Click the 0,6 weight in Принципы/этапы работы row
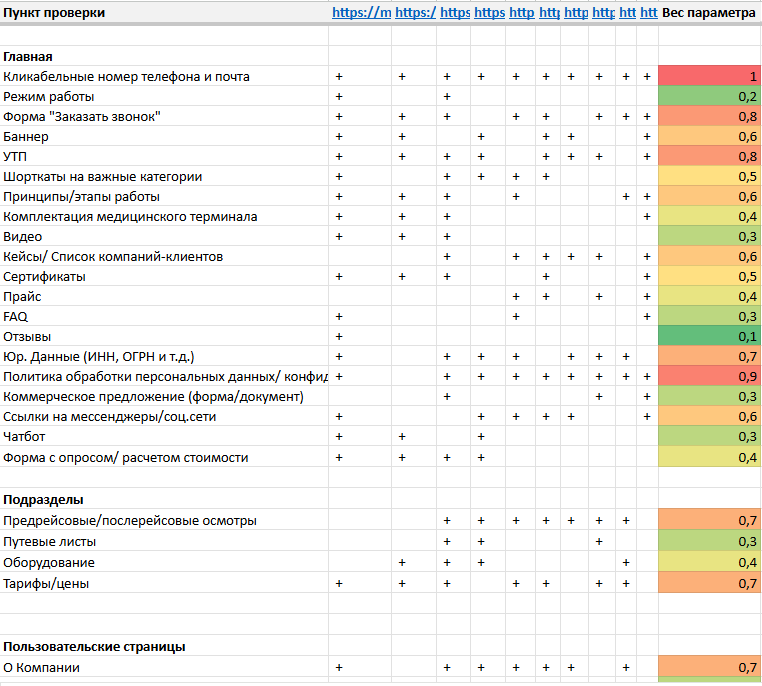This screenshot has width=762, height=686. (710, 196)
